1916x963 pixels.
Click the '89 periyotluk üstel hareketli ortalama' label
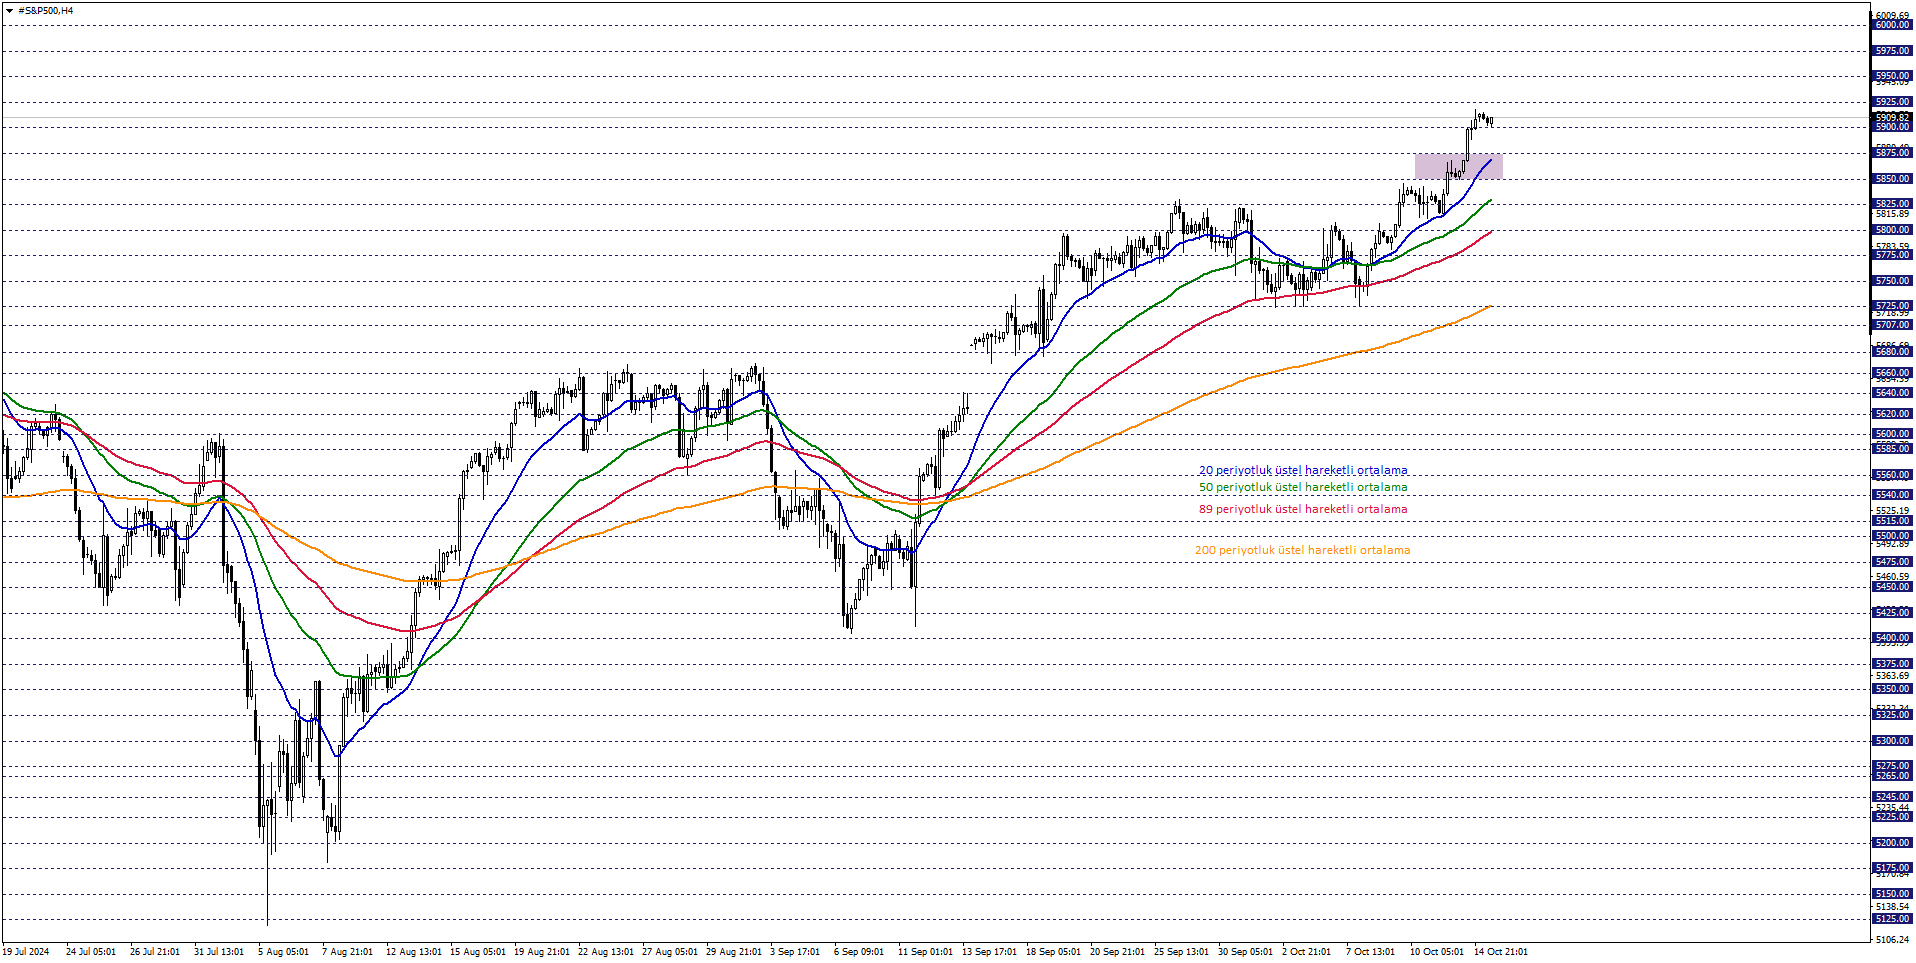coord(1303,509)
